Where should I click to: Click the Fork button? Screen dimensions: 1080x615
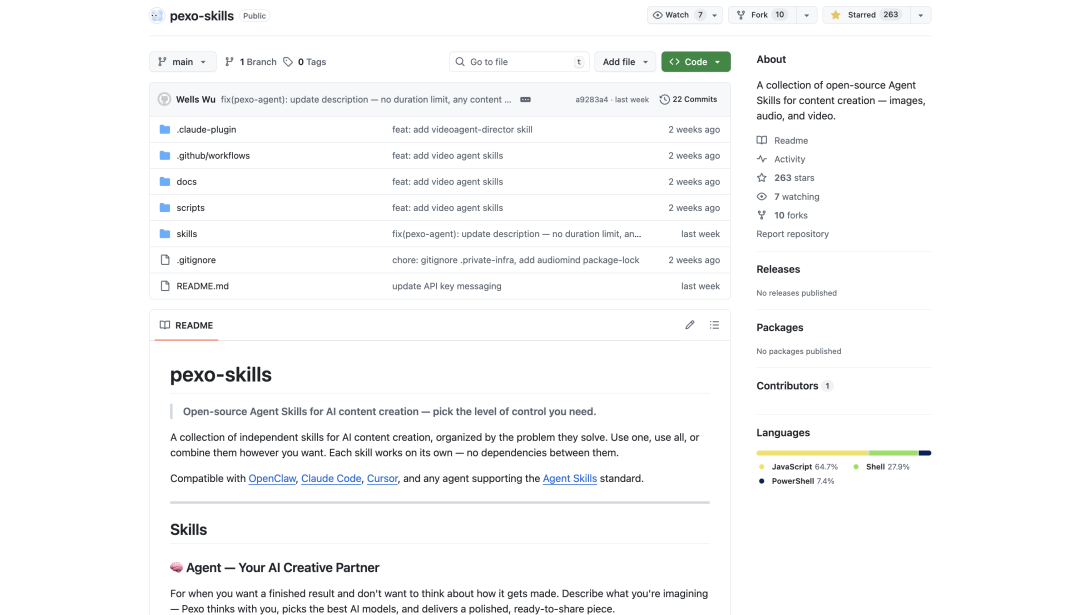[762, 15]
